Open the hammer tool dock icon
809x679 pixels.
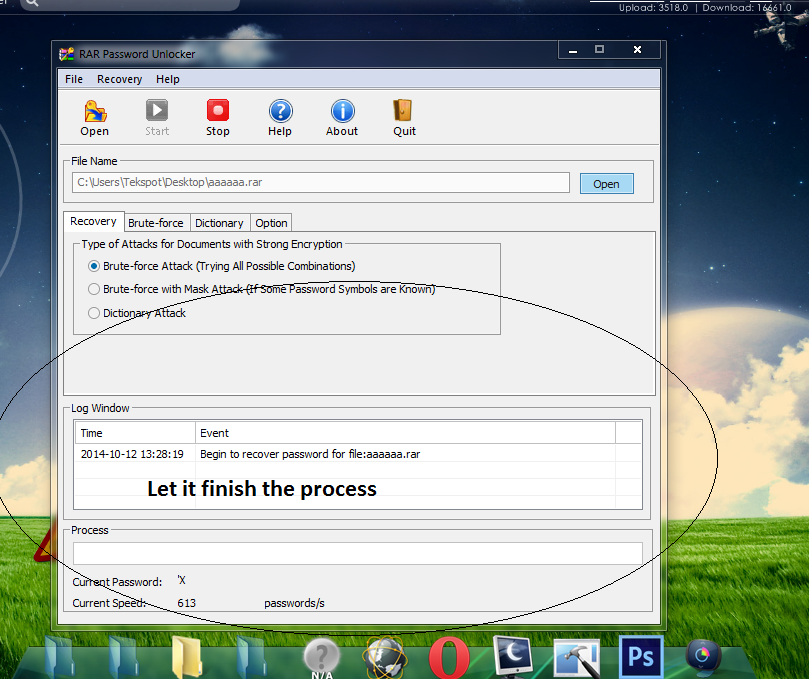pos(577,657)
